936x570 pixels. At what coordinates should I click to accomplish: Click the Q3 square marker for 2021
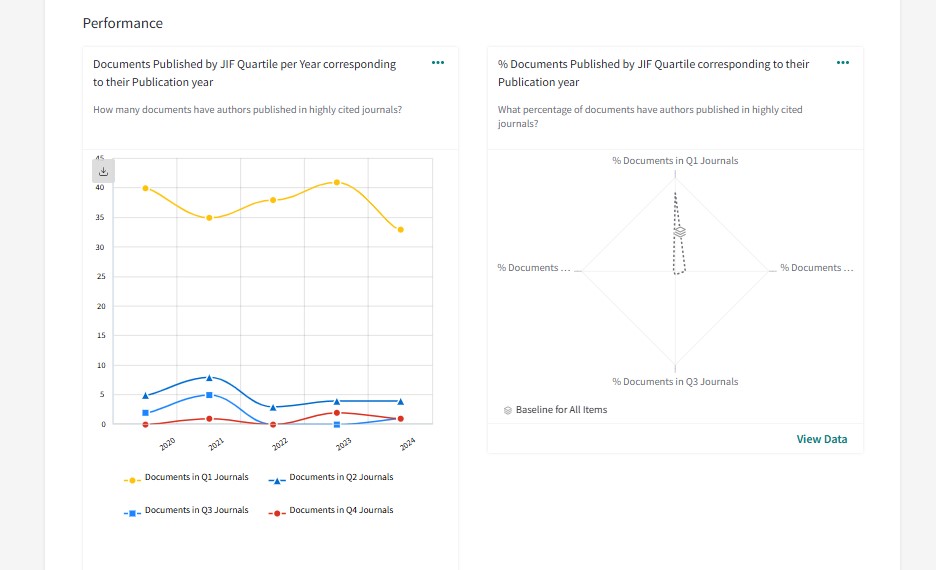coord(209,395)
